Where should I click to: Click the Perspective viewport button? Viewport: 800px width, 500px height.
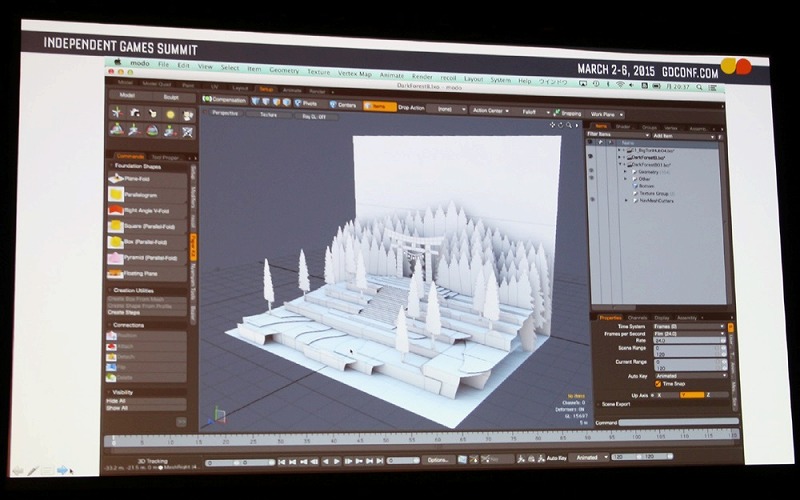pyautogui.click(x=225, y=112)
